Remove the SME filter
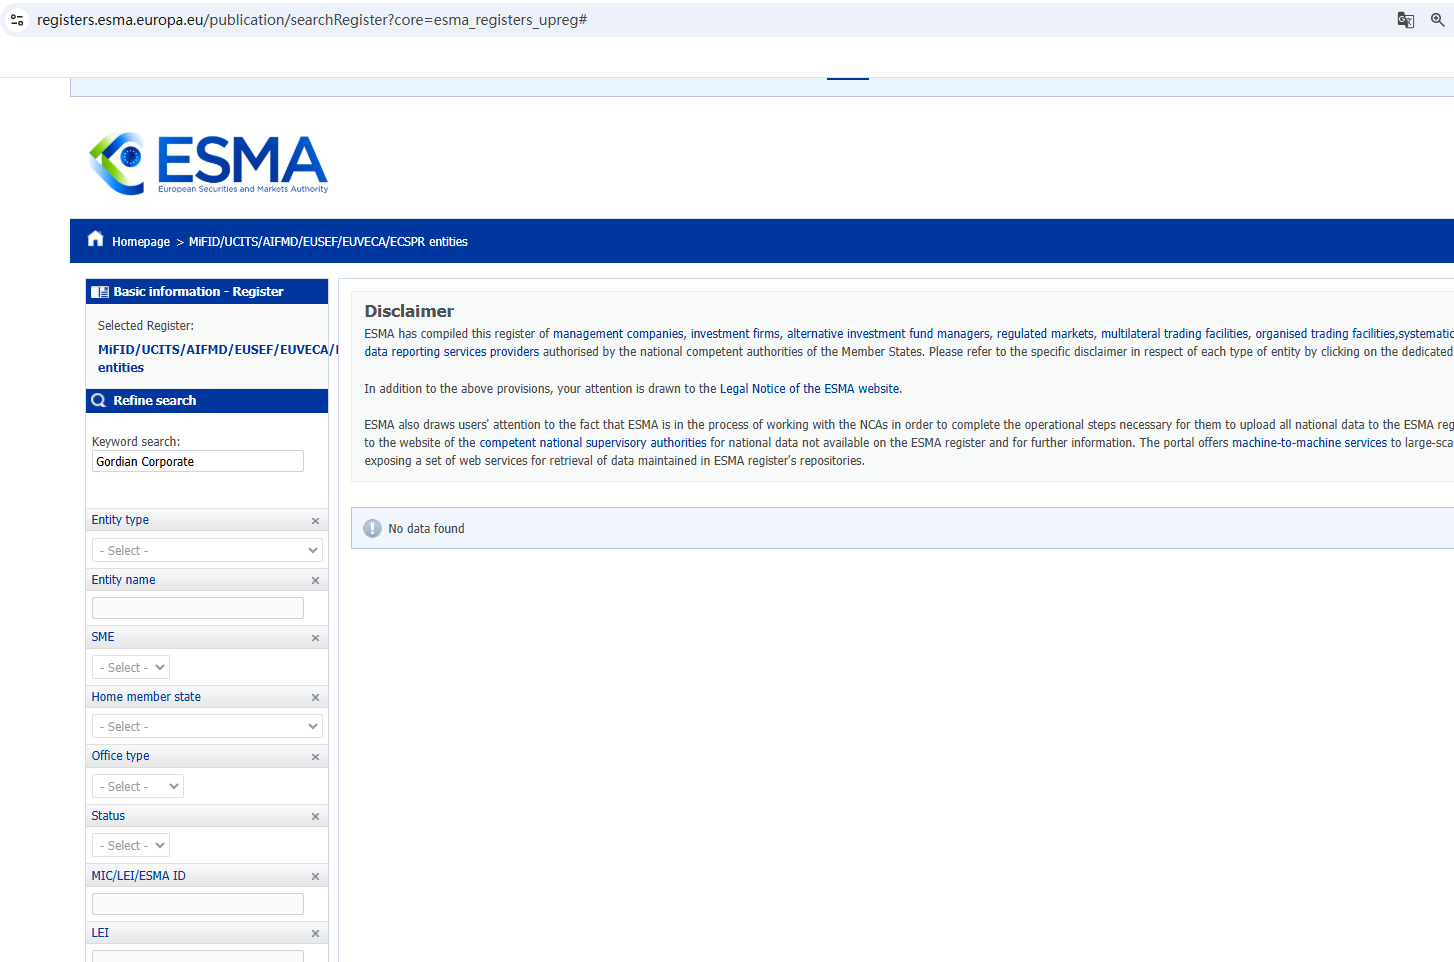Viewport: 1454px width, 962px height. (315, 638)
